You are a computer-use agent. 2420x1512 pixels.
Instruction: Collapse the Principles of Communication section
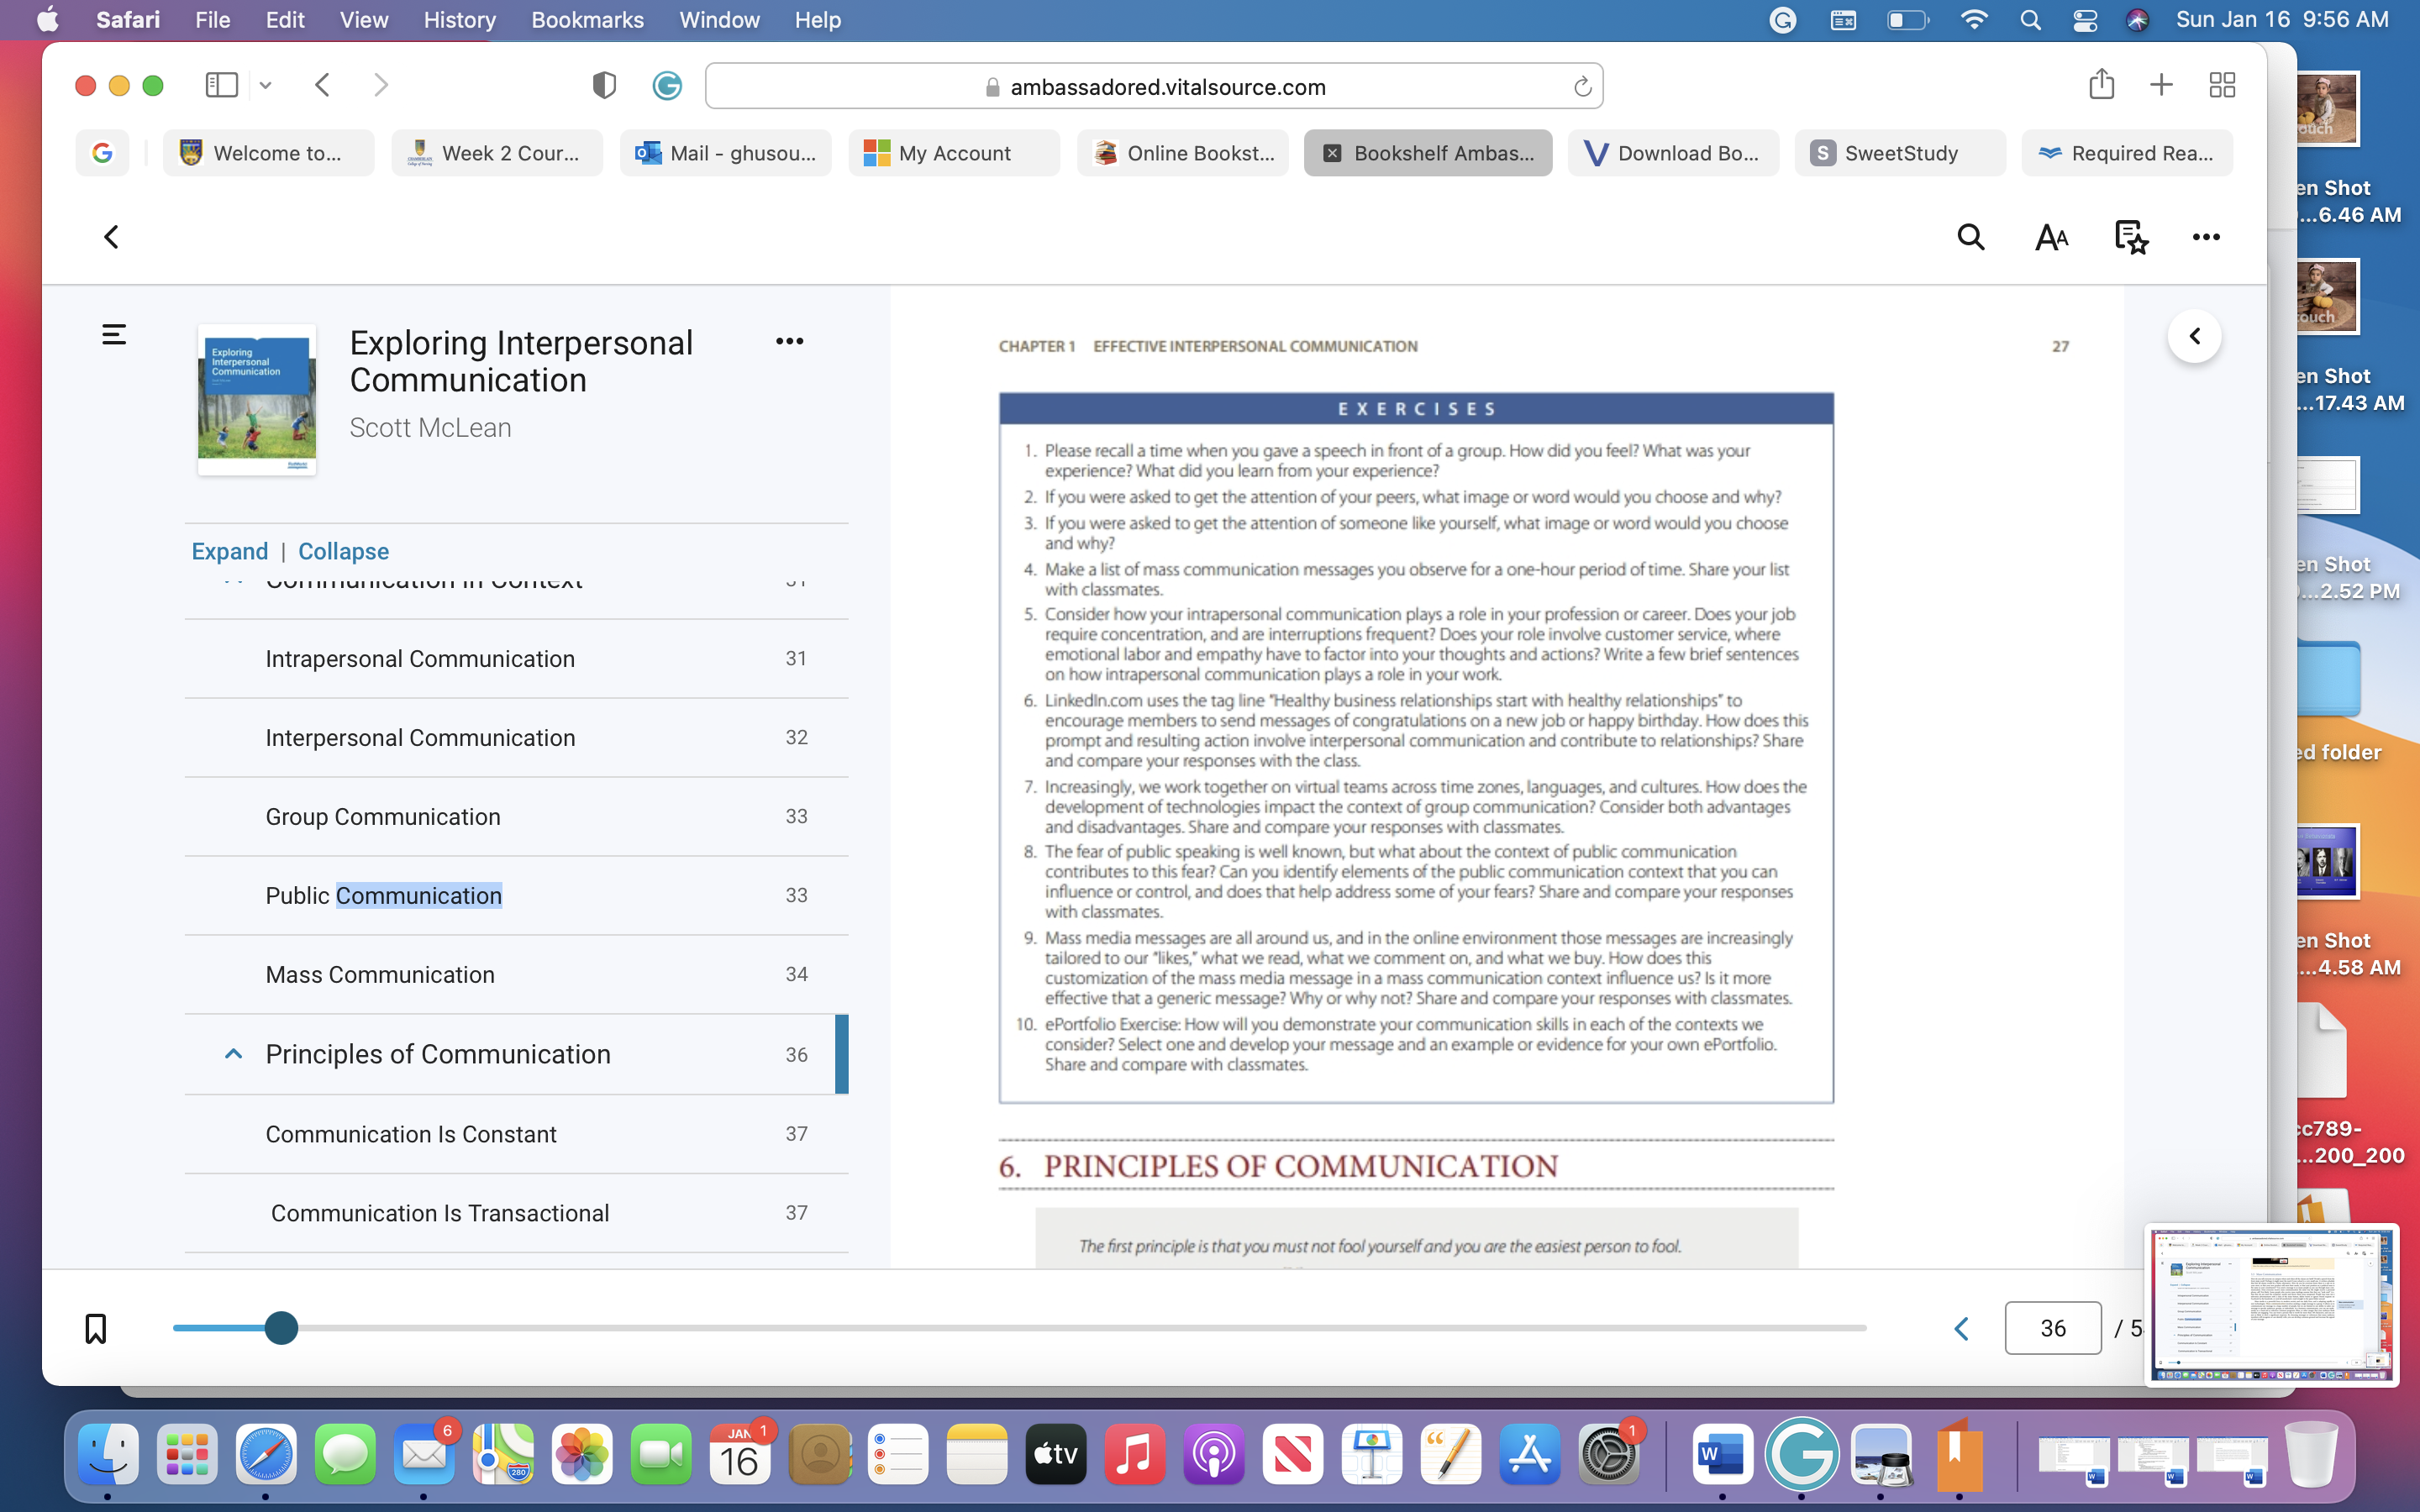(x=233, y=1054)
